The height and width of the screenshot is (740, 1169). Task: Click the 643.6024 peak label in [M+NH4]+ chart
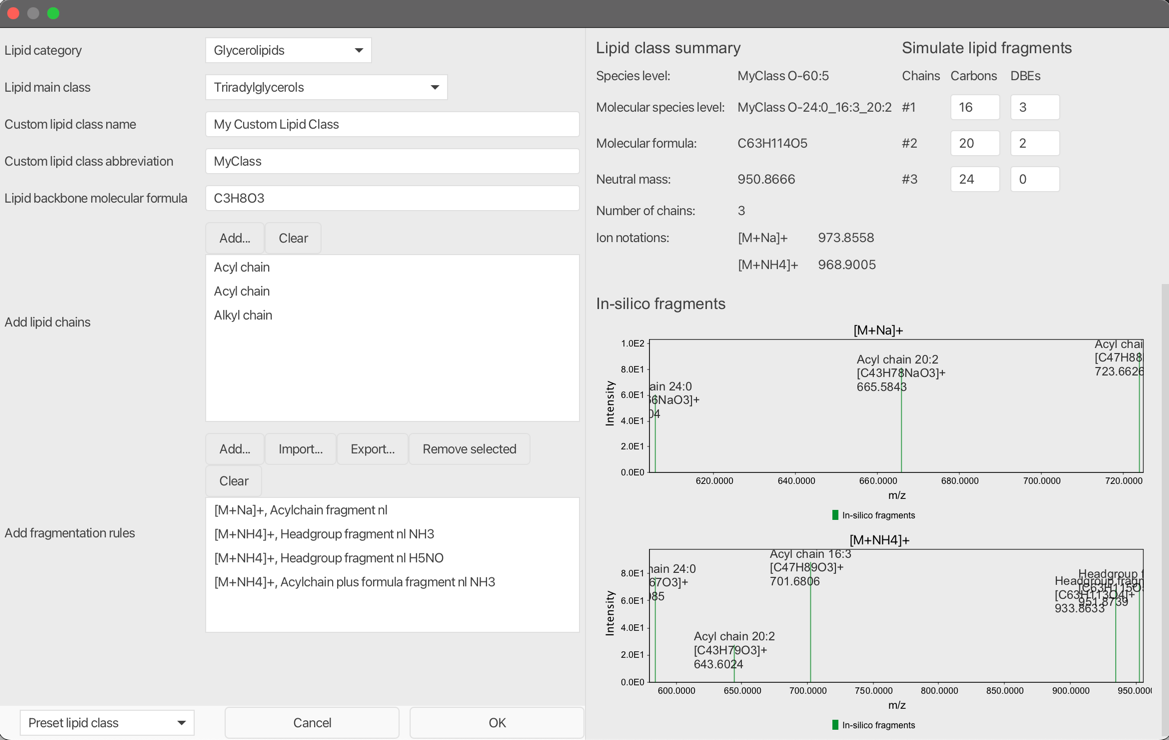pyautogui.click(x=719, y=664)
